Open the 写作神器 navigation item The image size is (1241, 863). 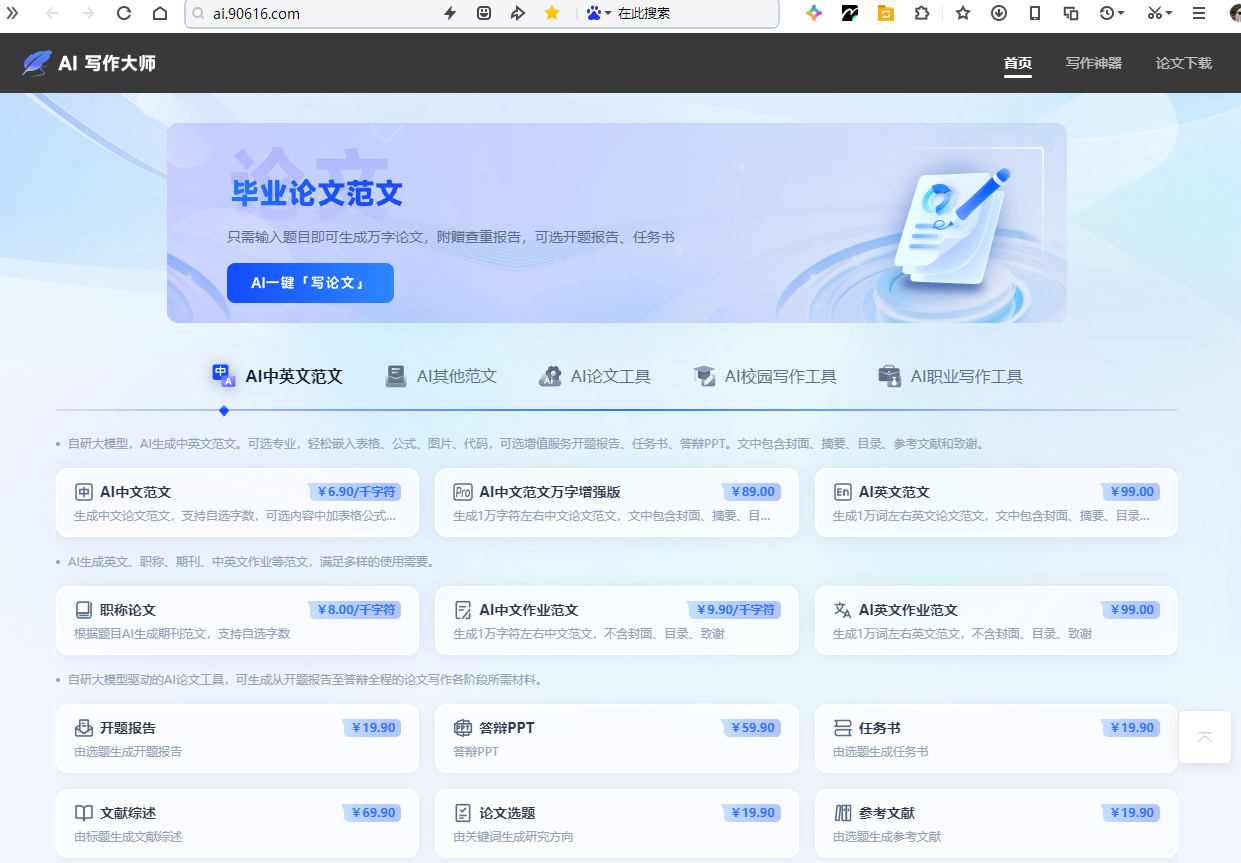pos(1094,63)
